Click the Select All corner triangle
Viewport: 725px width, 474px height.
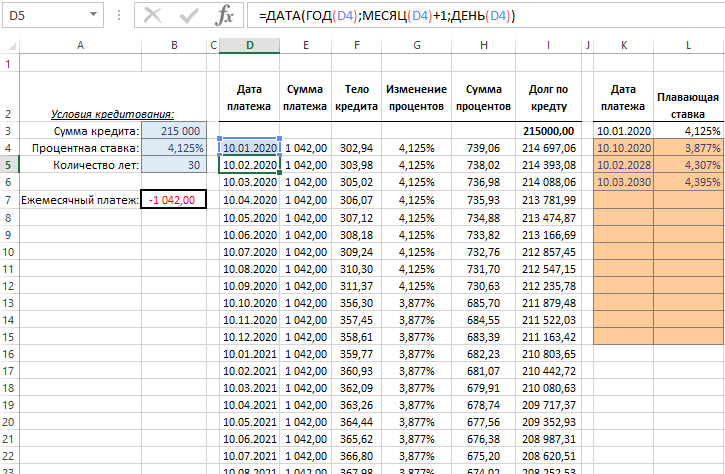pos(10,45)
